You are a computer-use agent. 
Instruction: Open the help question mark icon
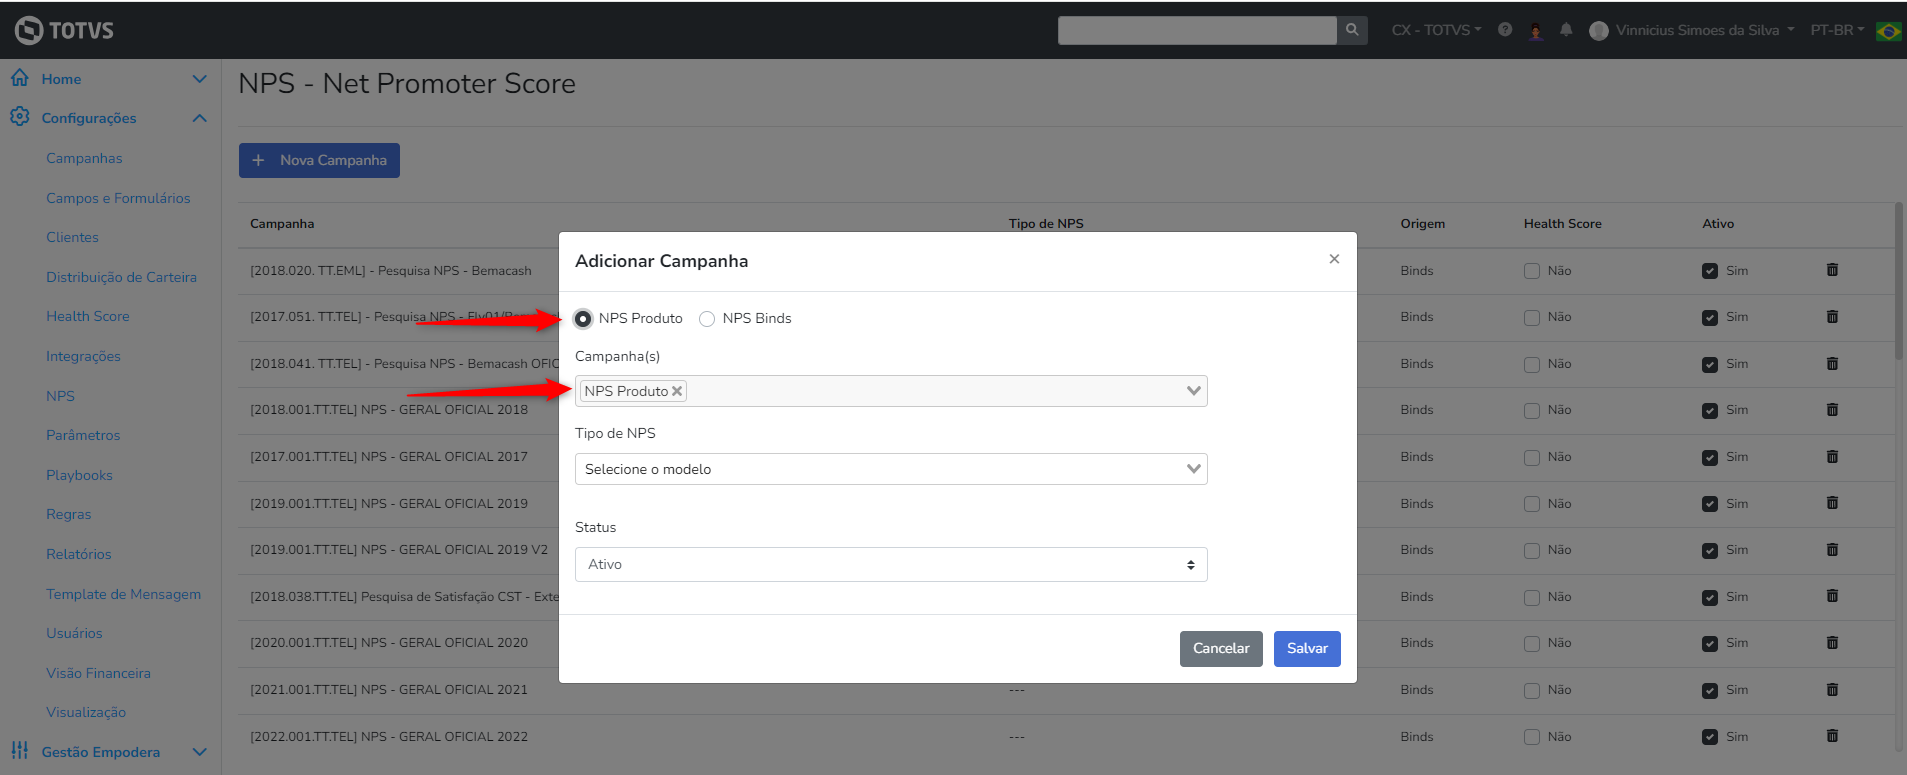point(1505,30)
